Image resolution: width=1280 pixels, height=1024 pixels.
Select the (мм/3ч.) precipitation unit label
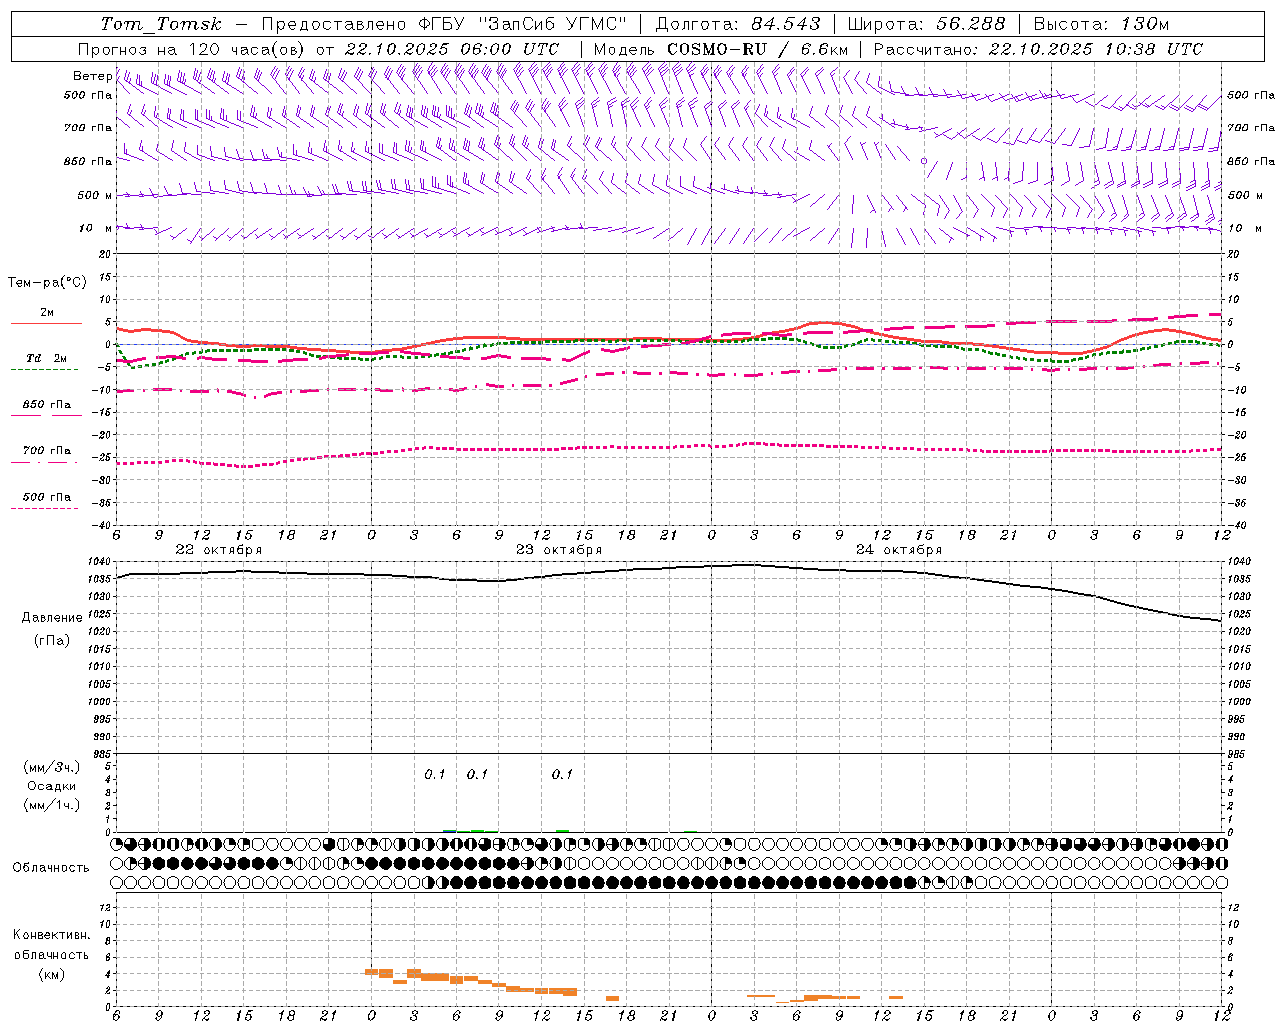point(52,767)
